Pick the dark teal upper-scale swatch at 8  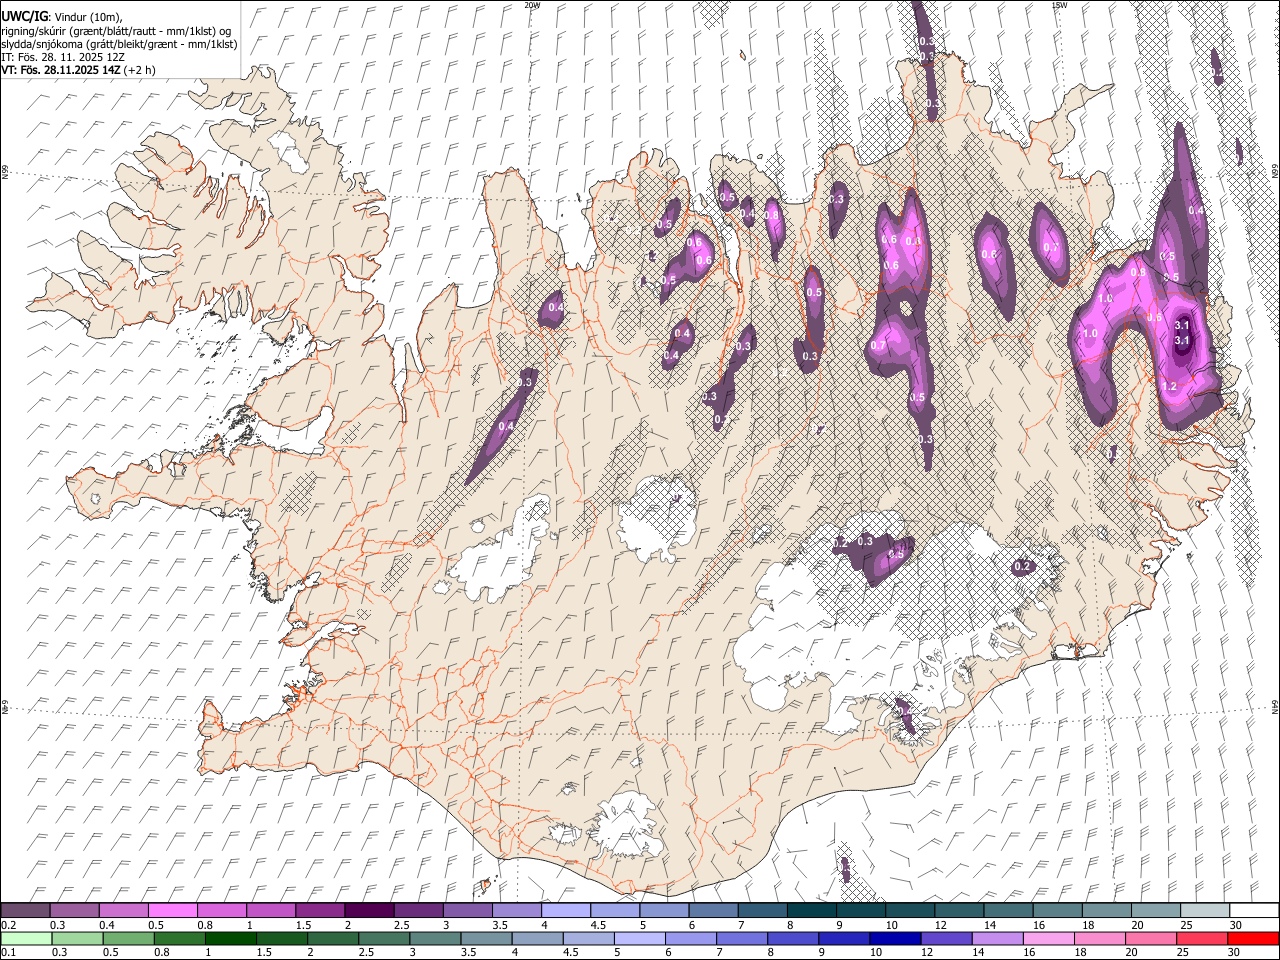click(811, 911)
